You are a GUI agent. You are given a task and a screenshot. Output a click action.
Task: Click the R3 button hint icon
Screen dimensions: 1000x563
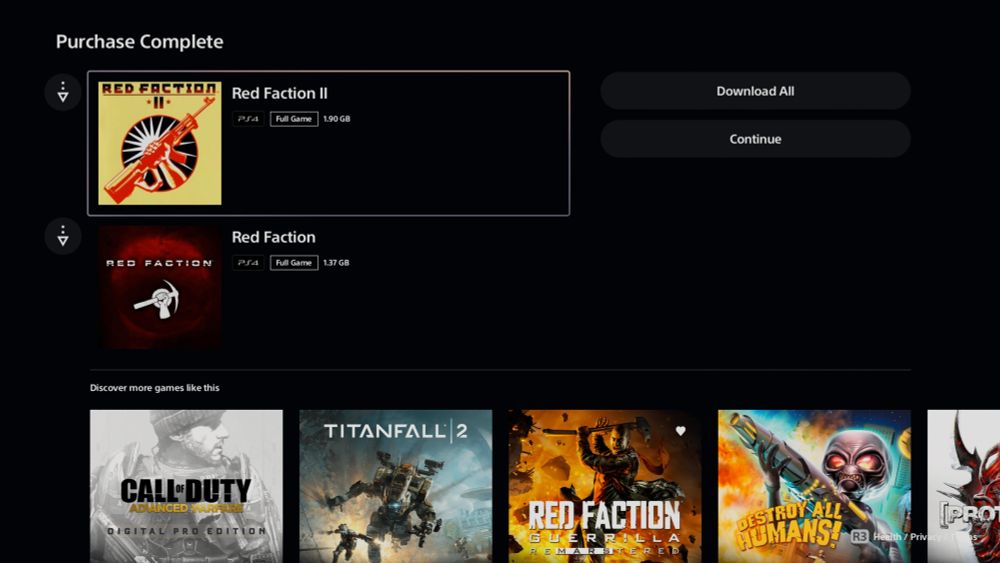(859, 537)
